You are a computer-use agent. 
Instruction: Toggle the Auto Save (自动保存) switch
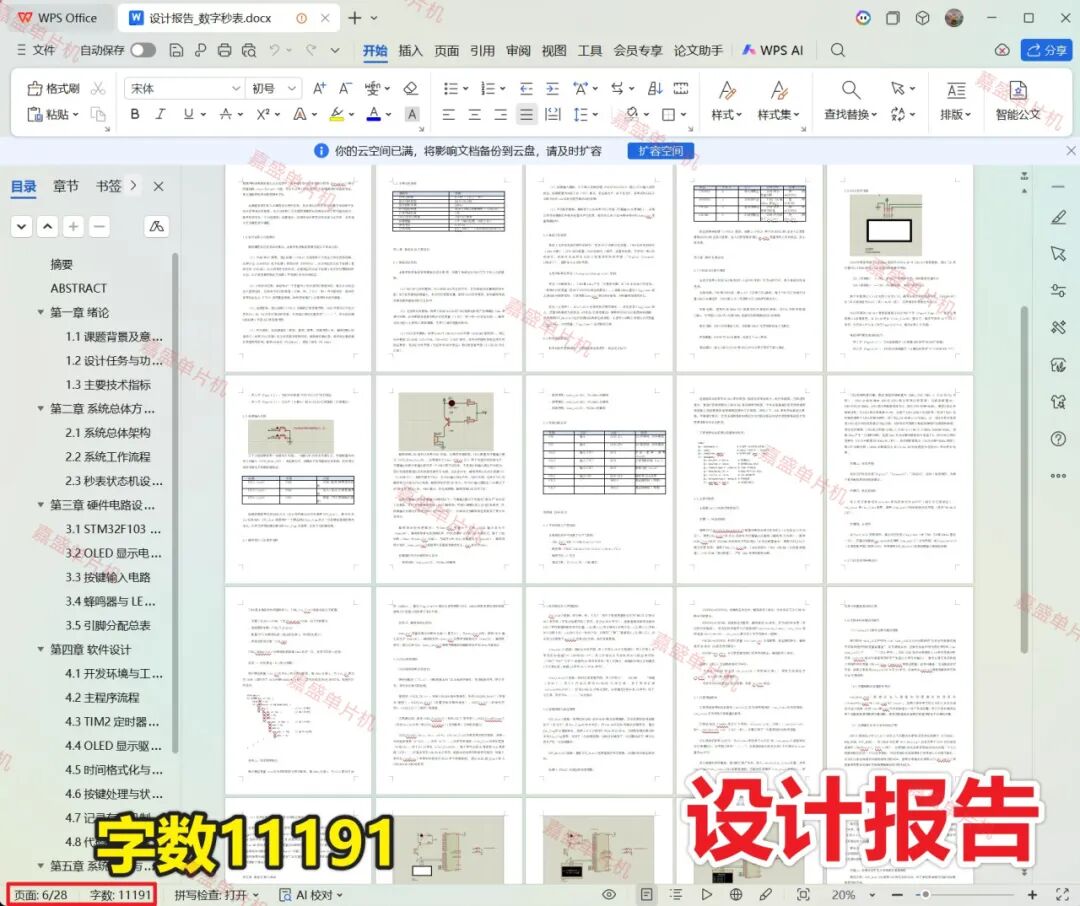click(x=143, y=50)
